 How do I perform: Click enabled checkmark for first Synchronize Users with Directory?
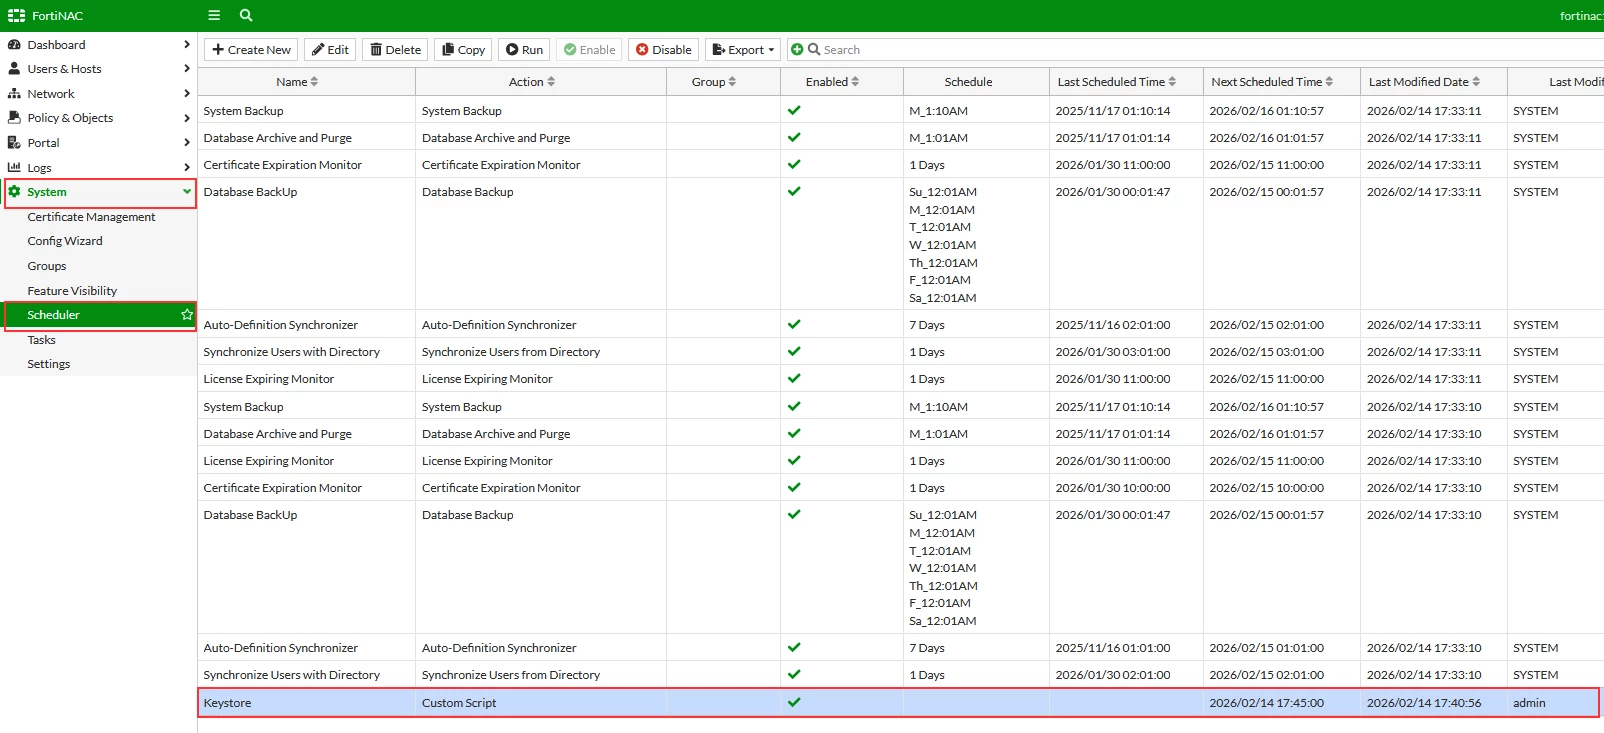(x=794, y=351)
